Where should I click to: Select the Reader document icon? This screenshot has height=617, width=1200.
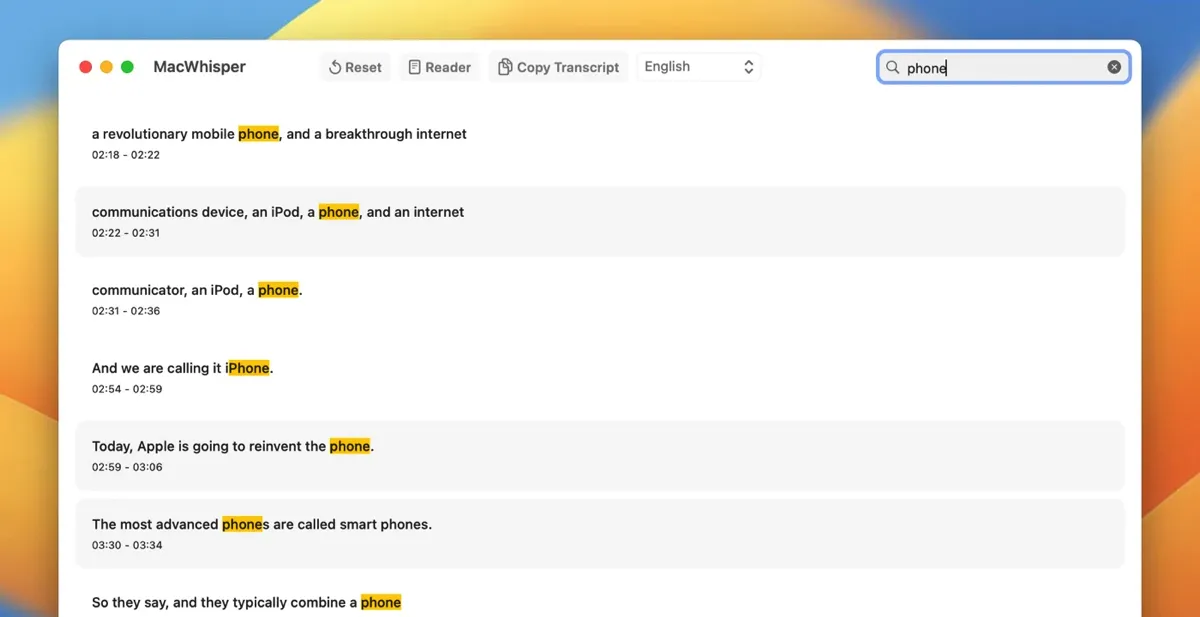point(414,67)
